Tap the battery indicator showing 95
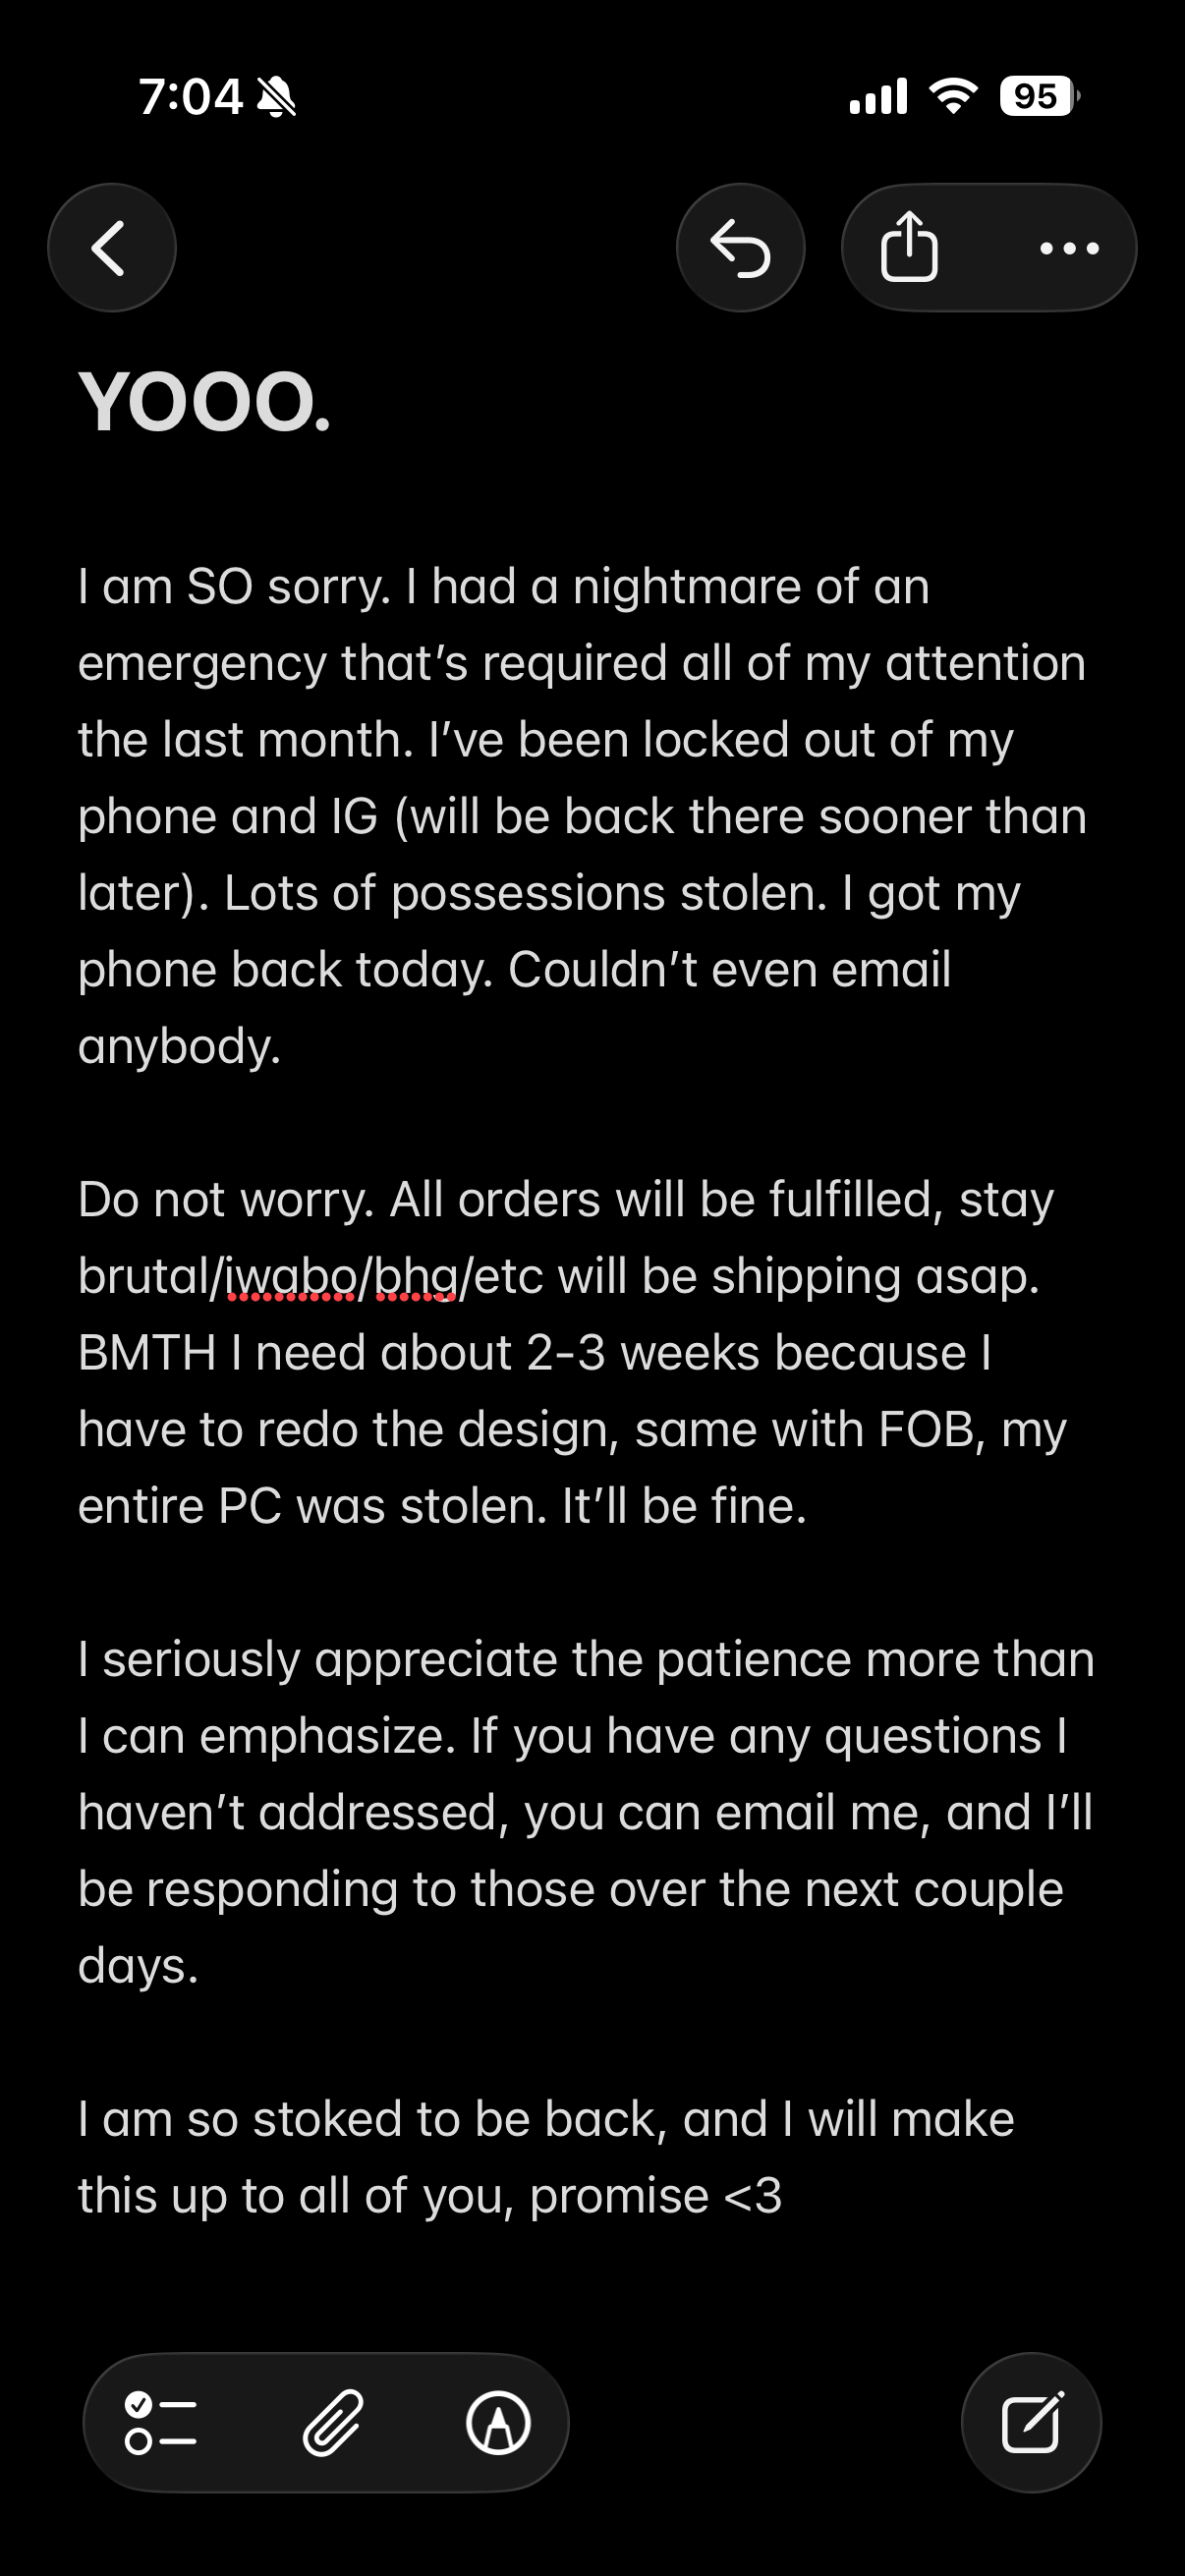This screenshot has height=2576, width=1185. [x=1039, y=96]
